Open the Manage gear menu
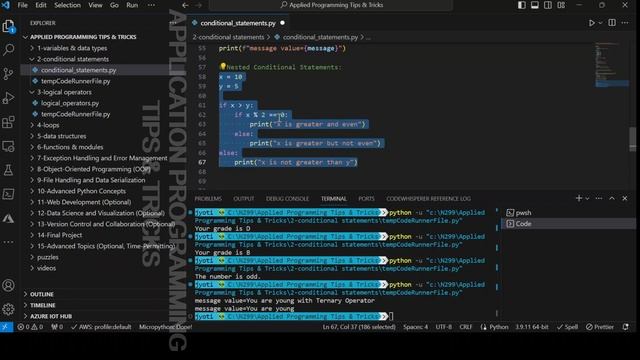 [8, 309]
